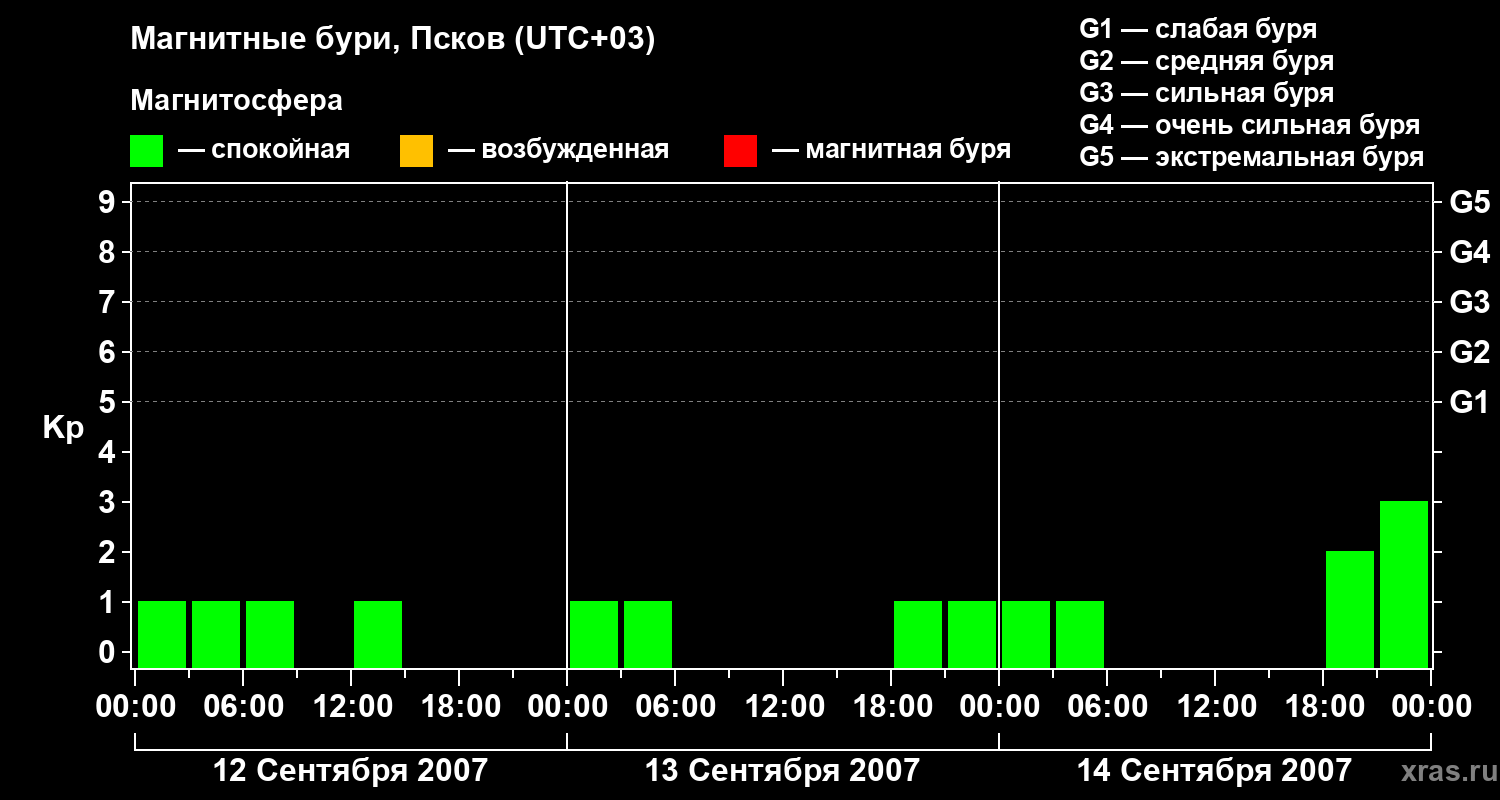
Task: Click the 12:00 time label for 13 September
Action: pos(783,707)
